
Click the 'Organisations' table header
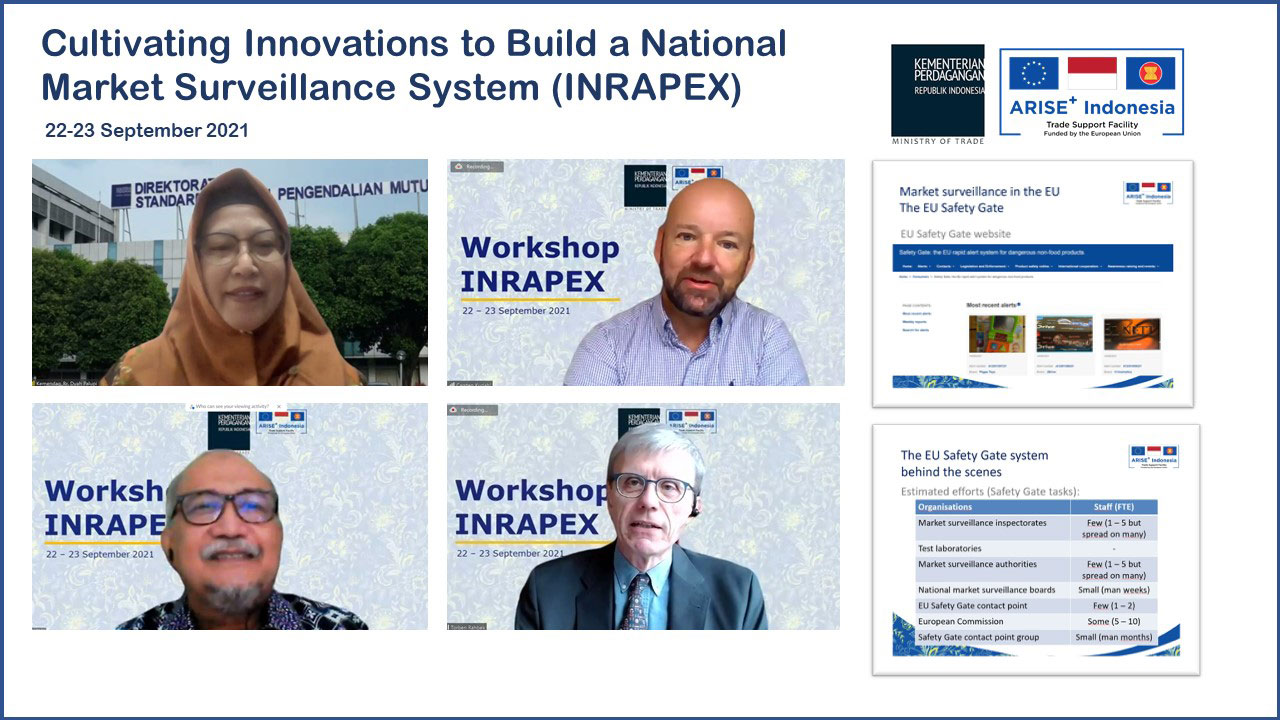tap(945, 507)
